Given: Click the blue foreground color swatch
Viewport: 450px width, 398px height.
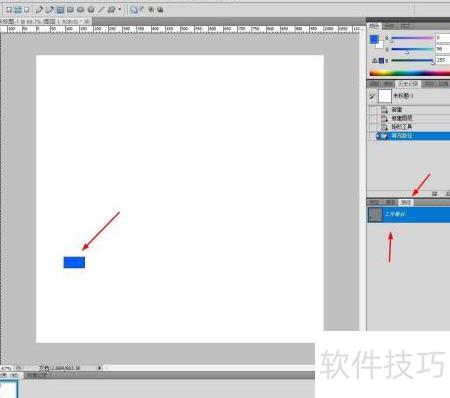Looking at the screenshot, I should [x=374, y=39].
